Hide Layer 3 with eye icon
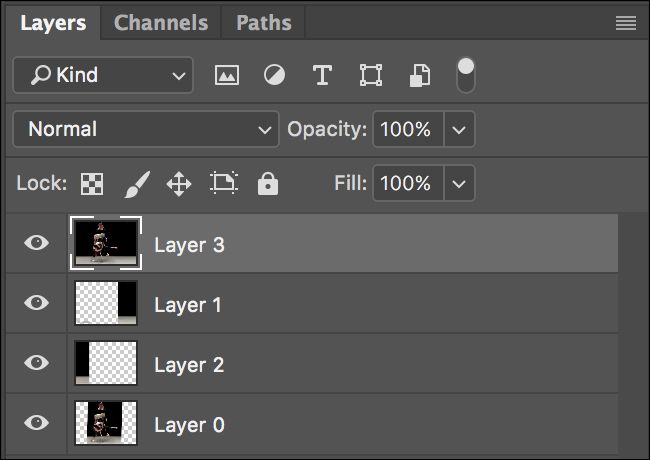 pos(36,243)
